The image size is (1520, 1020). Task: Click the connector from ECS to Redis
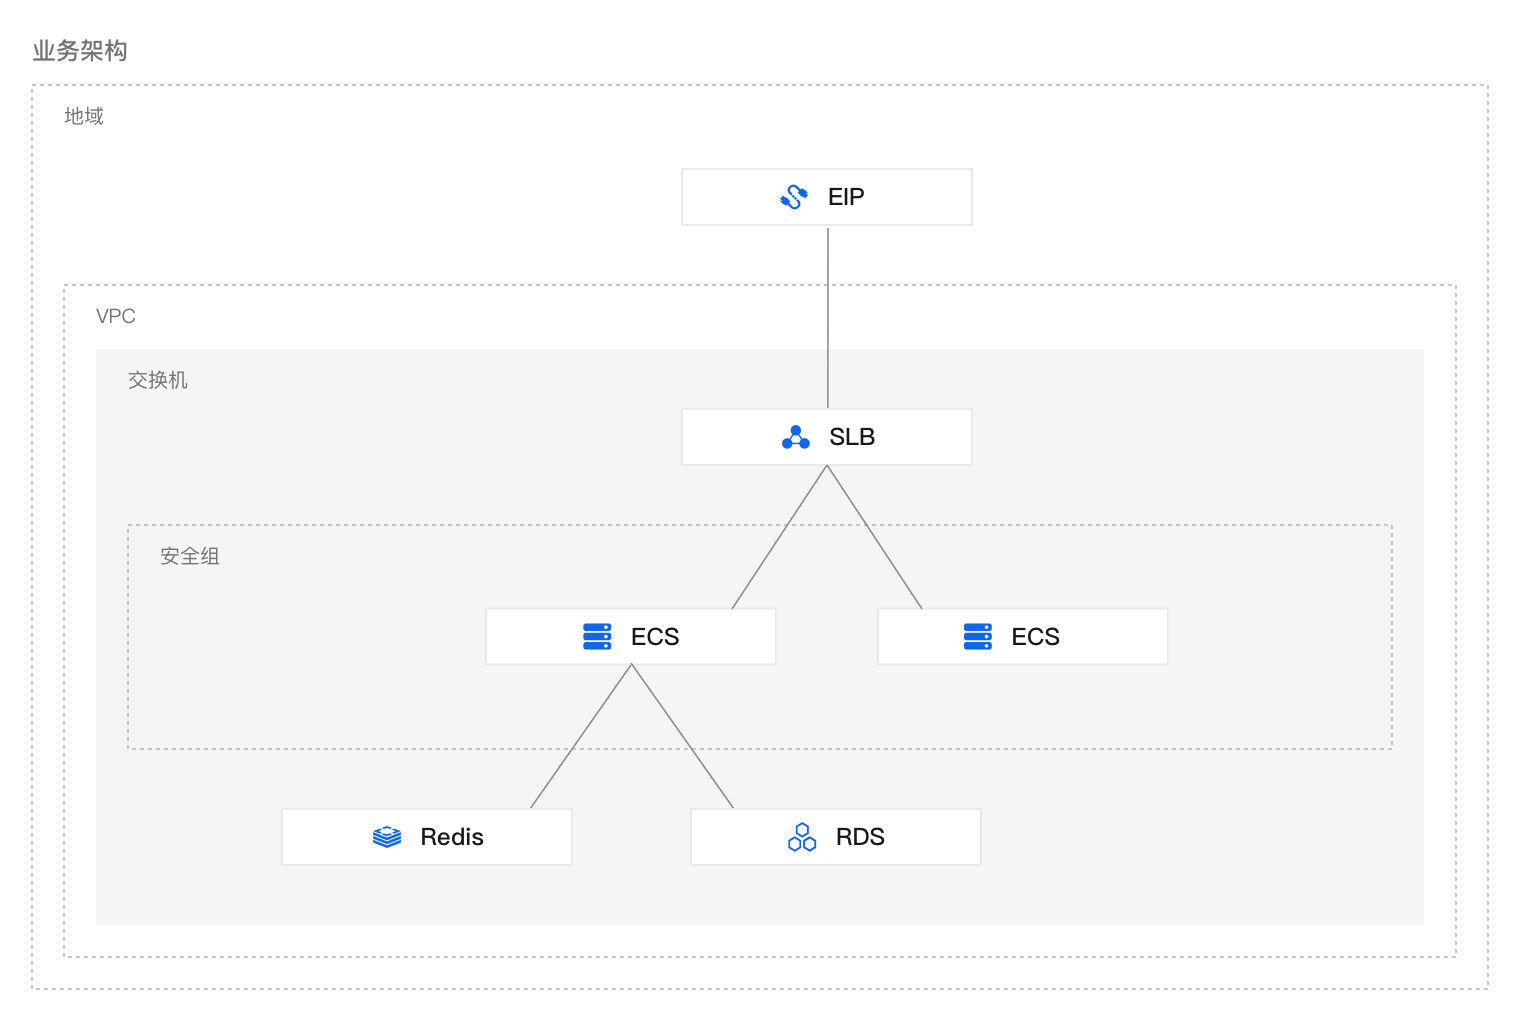[581, 736]
